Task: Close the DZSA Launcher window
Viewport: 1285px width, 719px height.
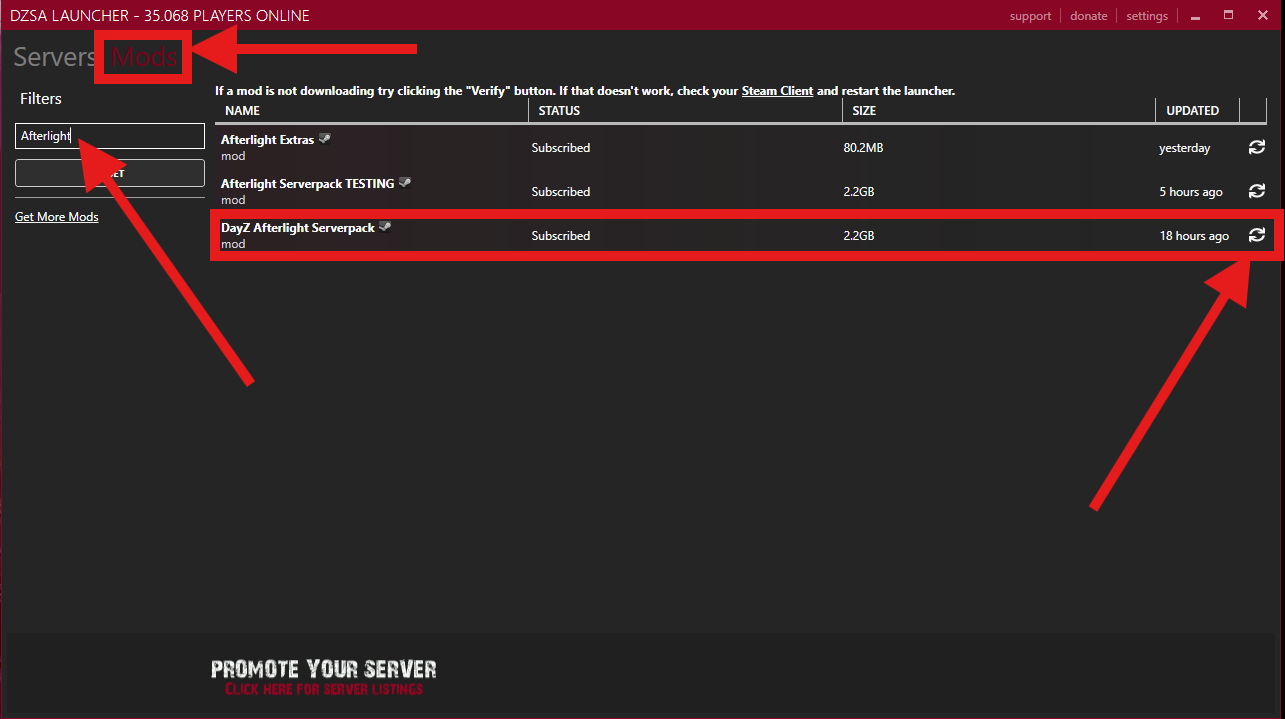Action: pos(1263,15)
